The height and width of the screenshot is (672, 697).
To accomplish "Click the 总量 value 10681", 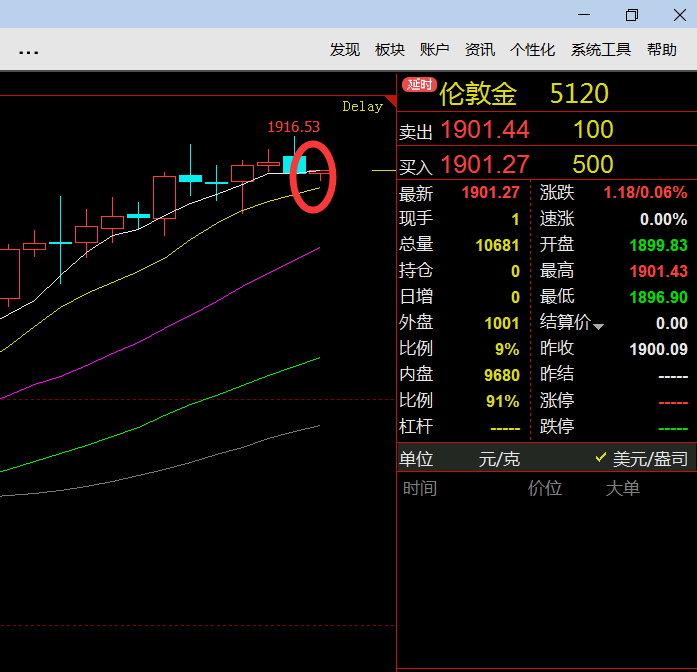I will pos(497,245).
